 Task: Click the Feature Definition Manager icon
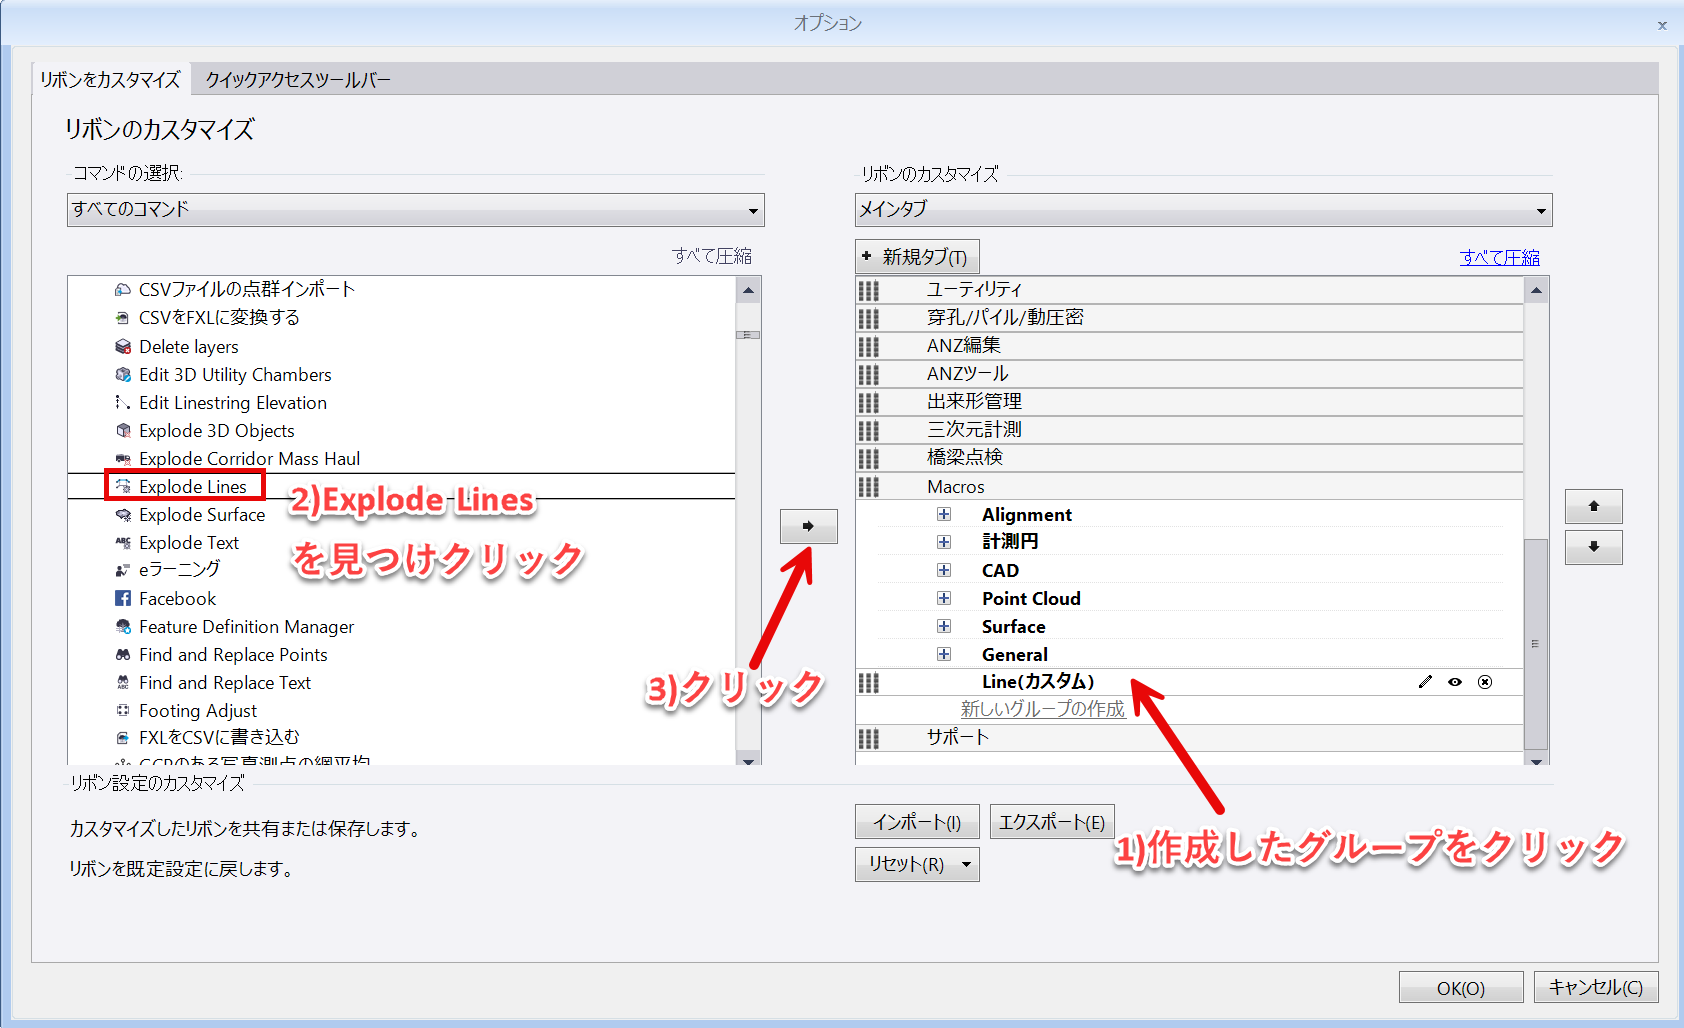click(x=123, y=627)
